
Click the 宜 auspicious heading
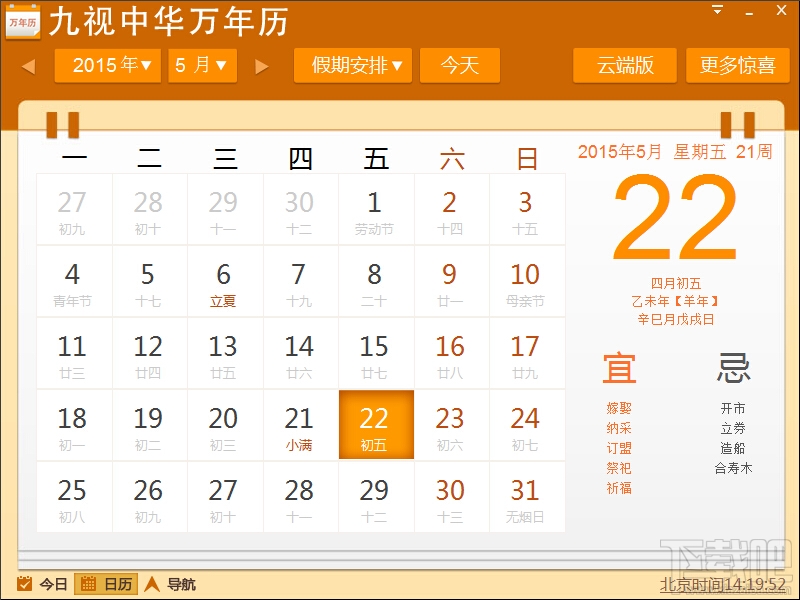coord(619,367)
